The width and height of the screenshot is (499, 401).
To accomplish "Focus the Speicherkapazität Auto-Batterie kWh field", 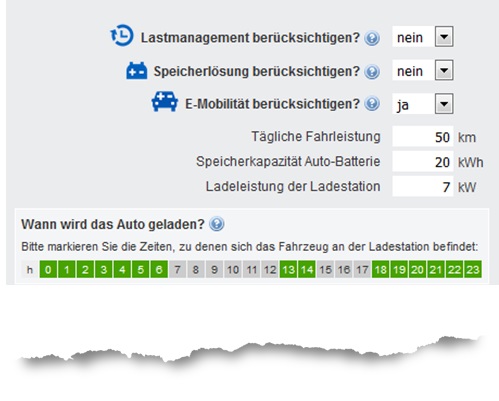I will (x=423, y=161).
